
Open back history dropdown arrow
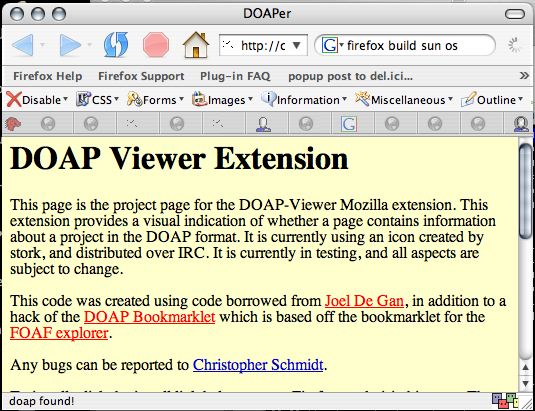click(x=43, y=45)
